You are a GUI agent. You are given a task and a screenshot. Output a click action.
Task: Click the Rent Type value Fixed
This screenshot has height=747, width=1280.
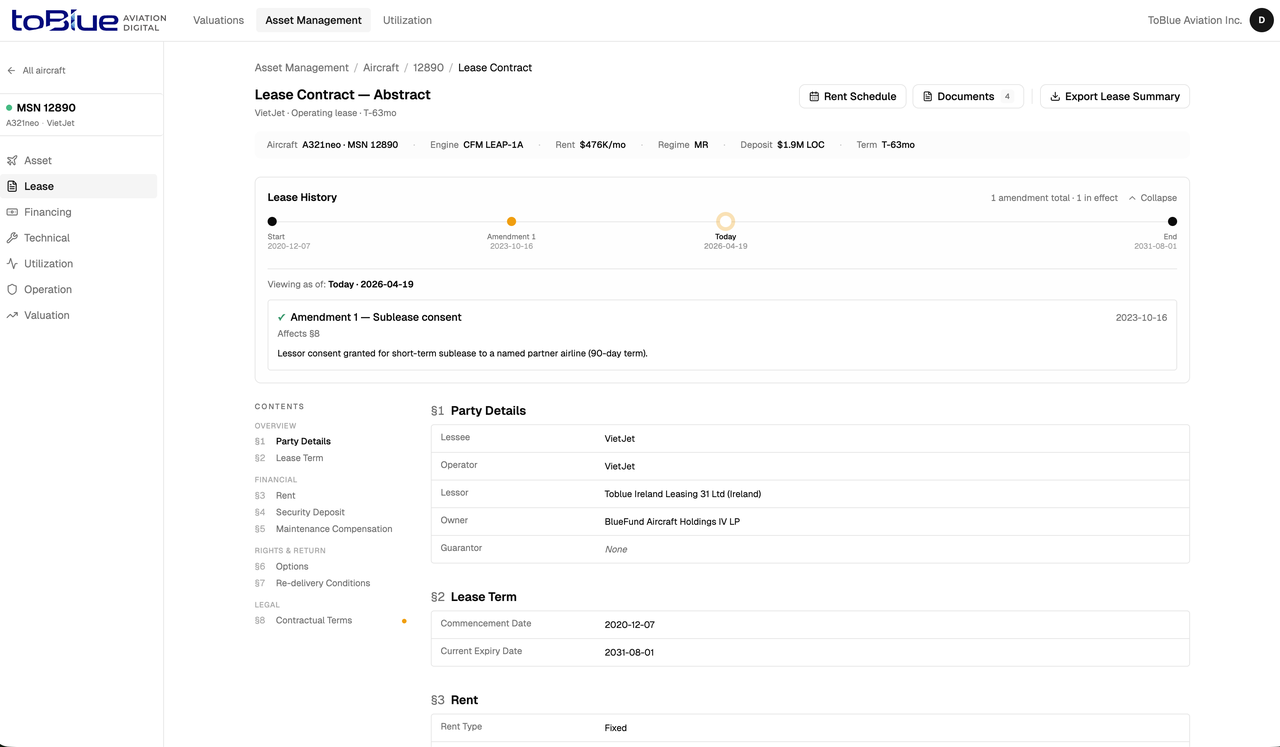coord(616,728)
